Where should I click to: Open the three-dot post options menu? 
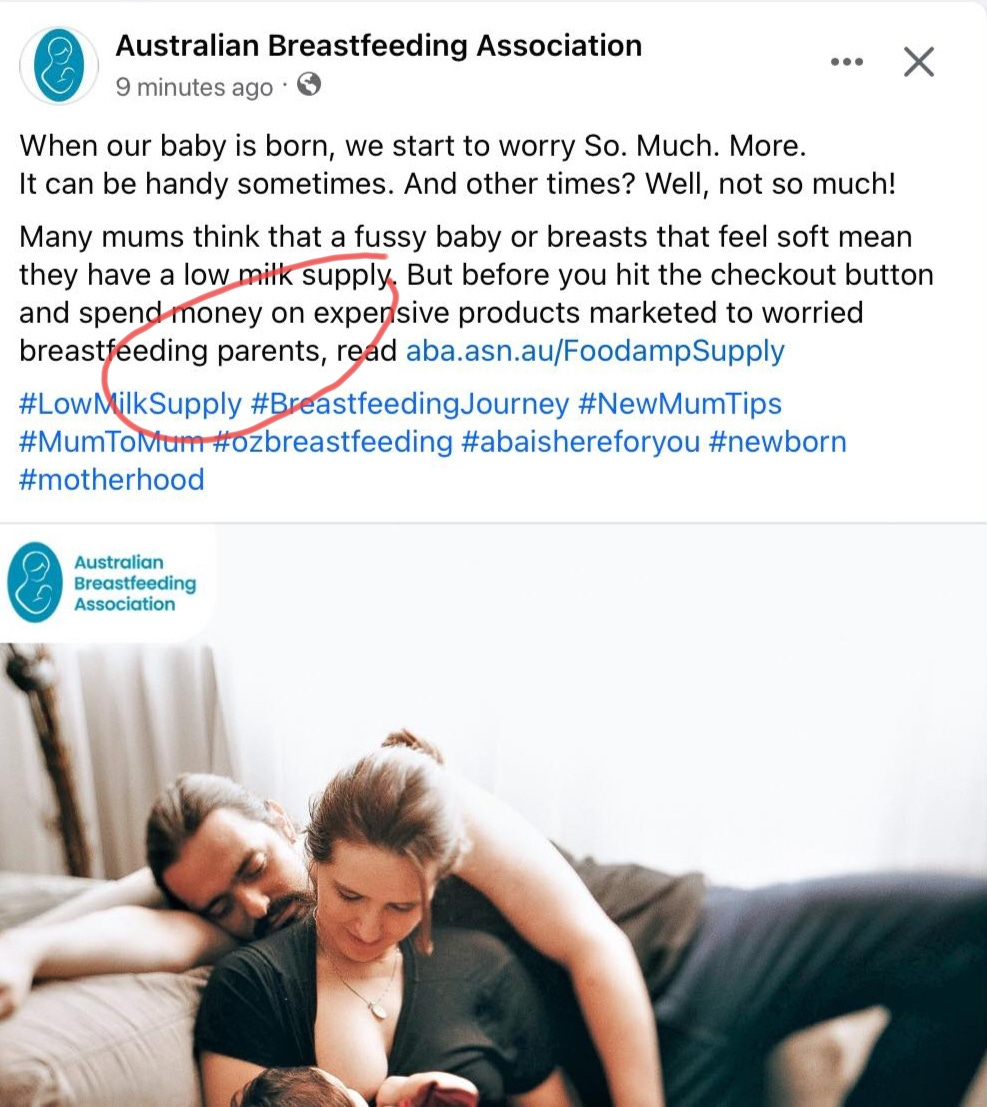point(847,62)
